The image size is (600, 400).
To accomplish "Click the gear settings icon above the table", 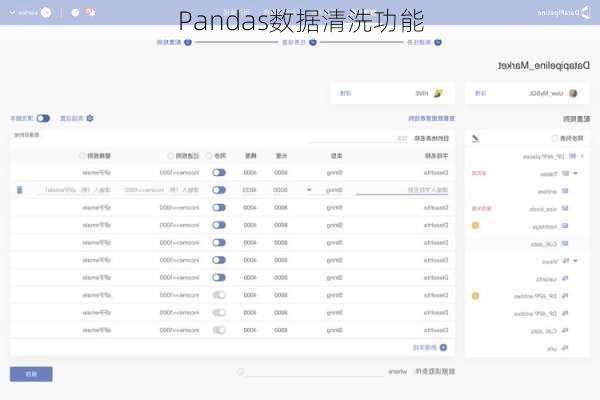I will [x=90, y=118].
